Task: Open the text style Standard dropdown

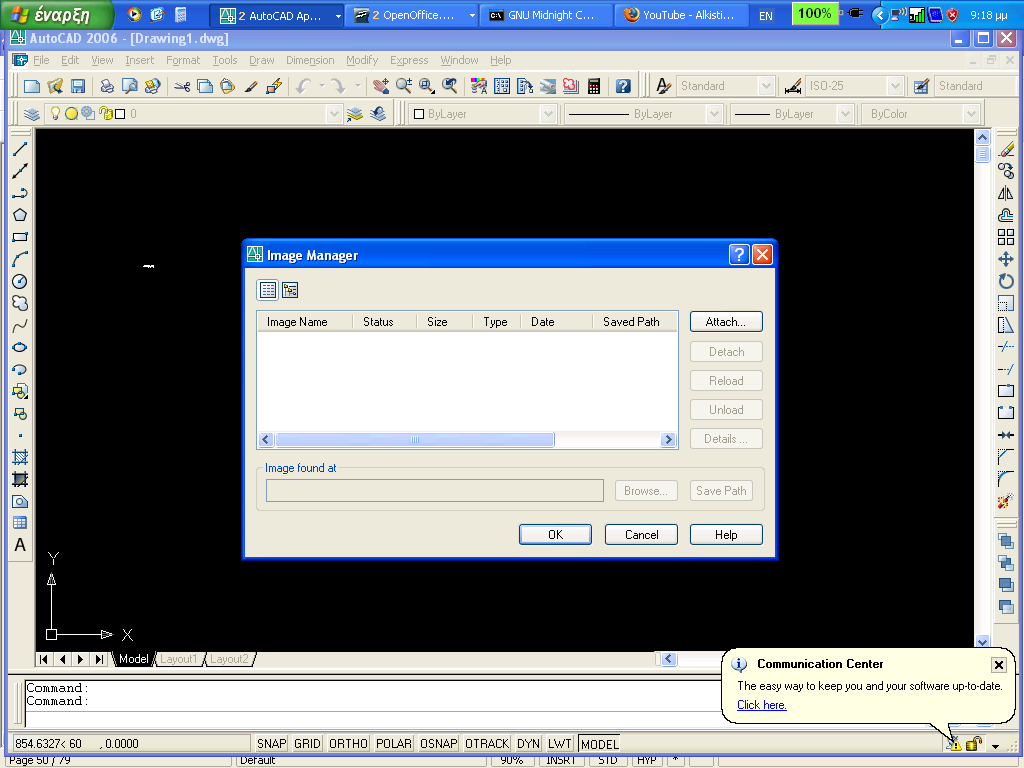Action: [x=766, y=86]
